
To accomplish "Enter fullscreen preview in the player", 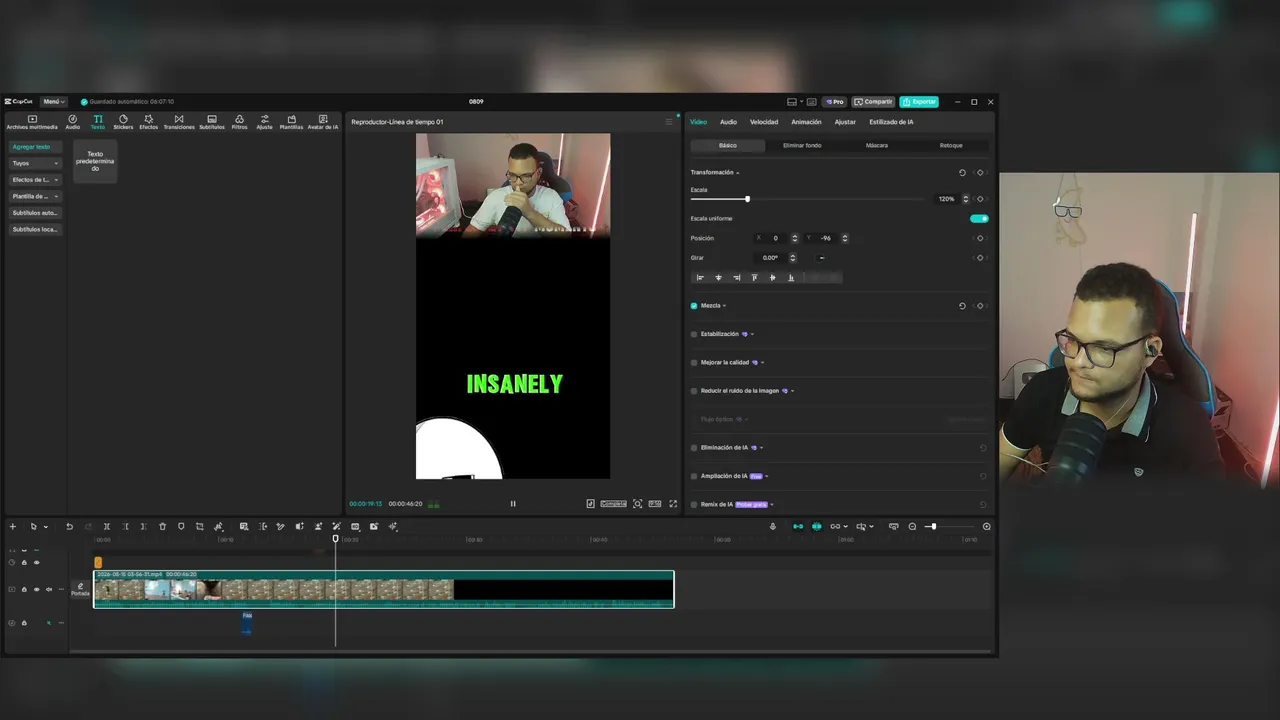I will click(x=673, y=504).
